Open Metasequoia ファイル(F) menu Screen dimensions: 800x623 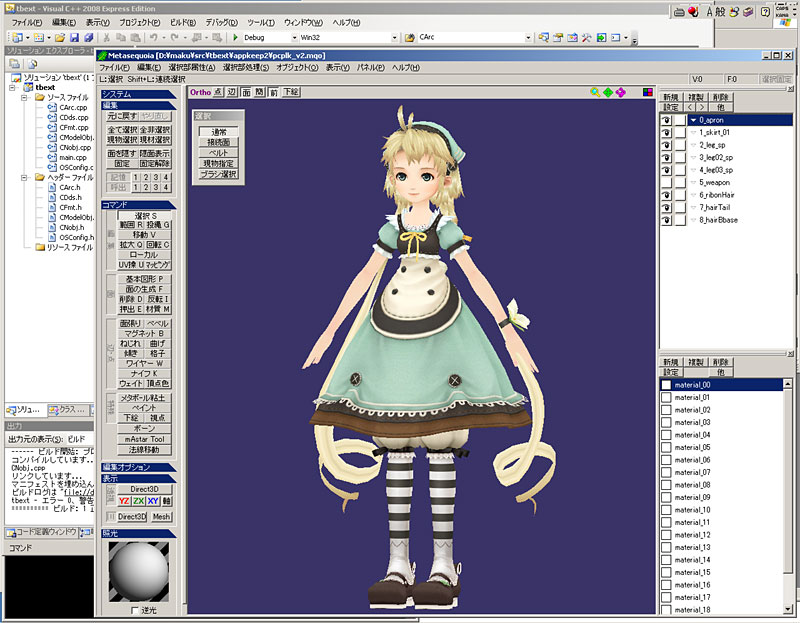(114, 68)
